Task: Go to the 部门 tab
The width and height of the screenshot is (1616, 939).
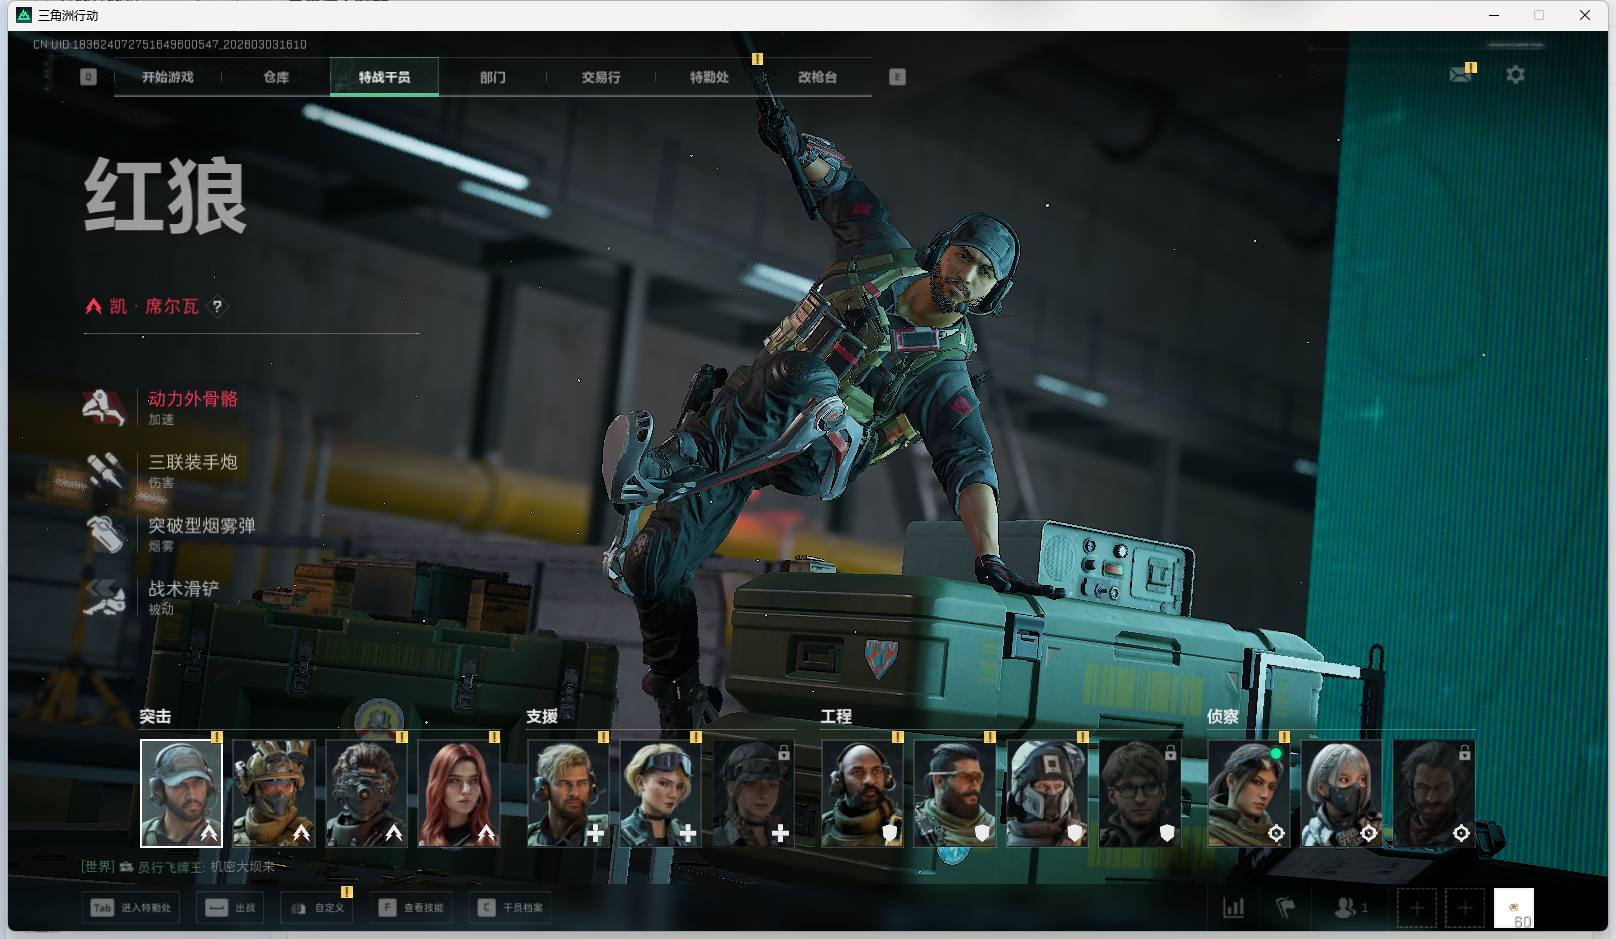Action: click(492, 77)
